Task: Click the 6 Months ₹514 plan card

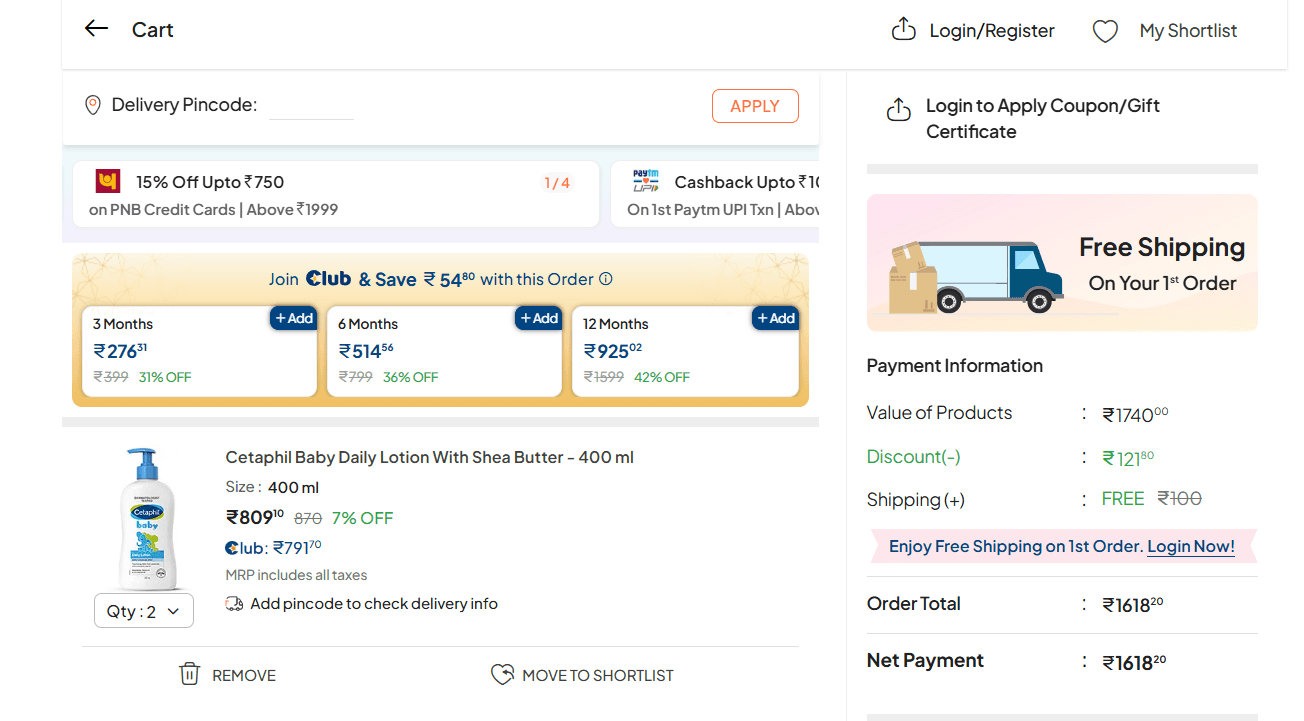Action: 444,351
